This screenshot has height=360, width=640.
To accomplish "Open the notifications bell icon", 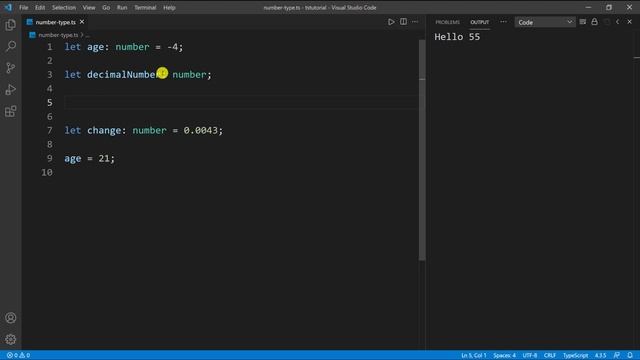I will pos(630,355).
